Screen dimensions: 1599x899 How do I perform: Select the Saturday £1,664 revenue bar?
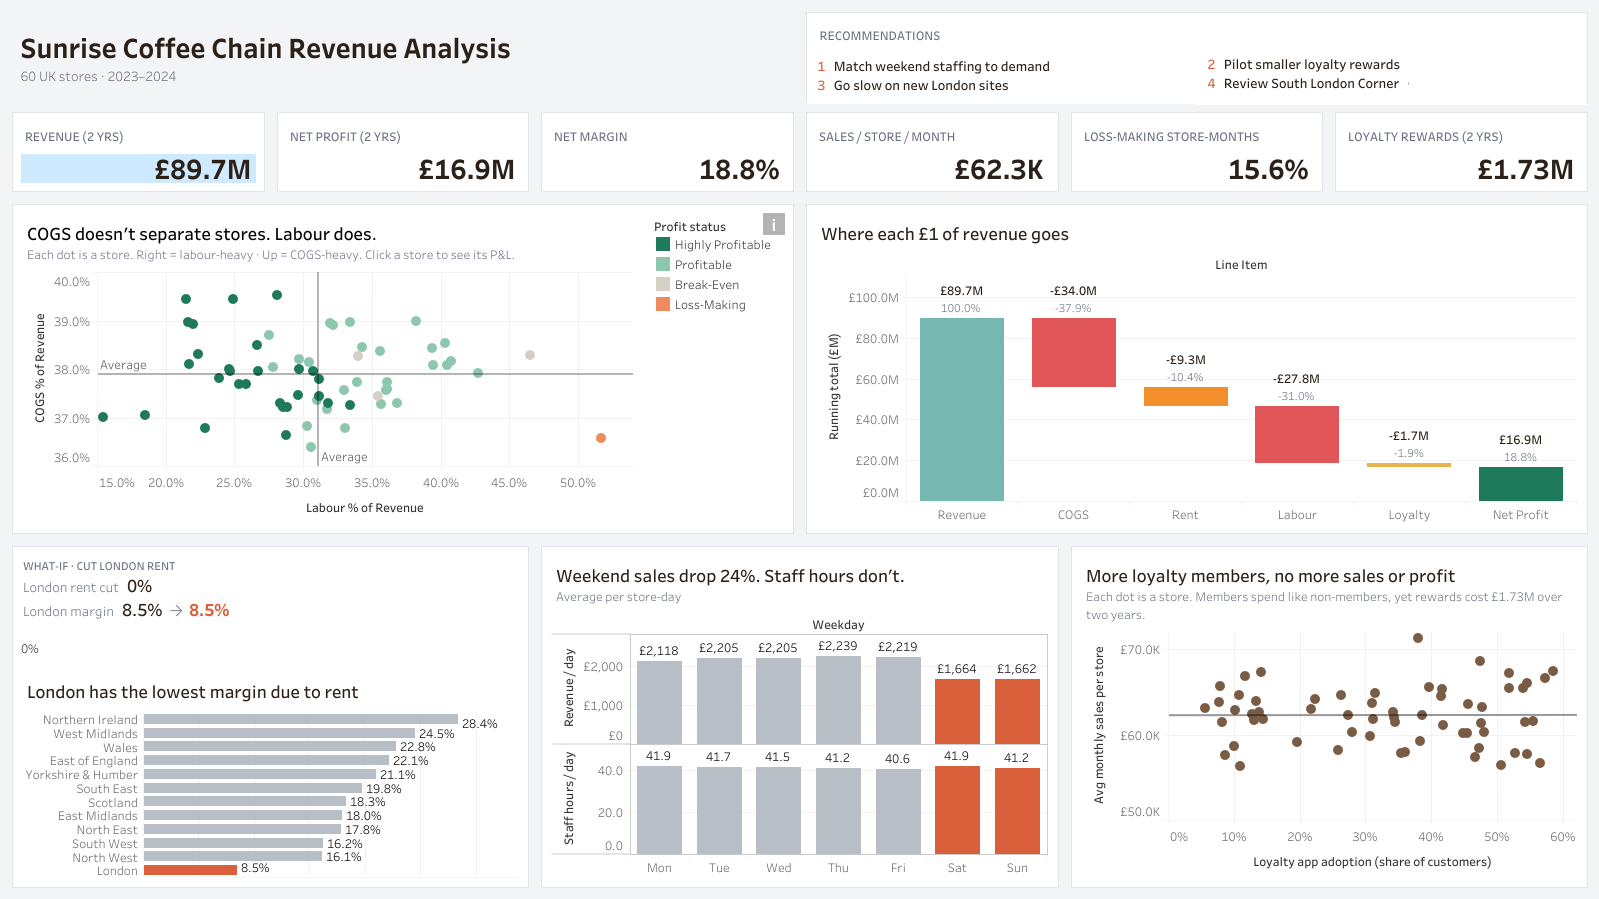[957, 711]
